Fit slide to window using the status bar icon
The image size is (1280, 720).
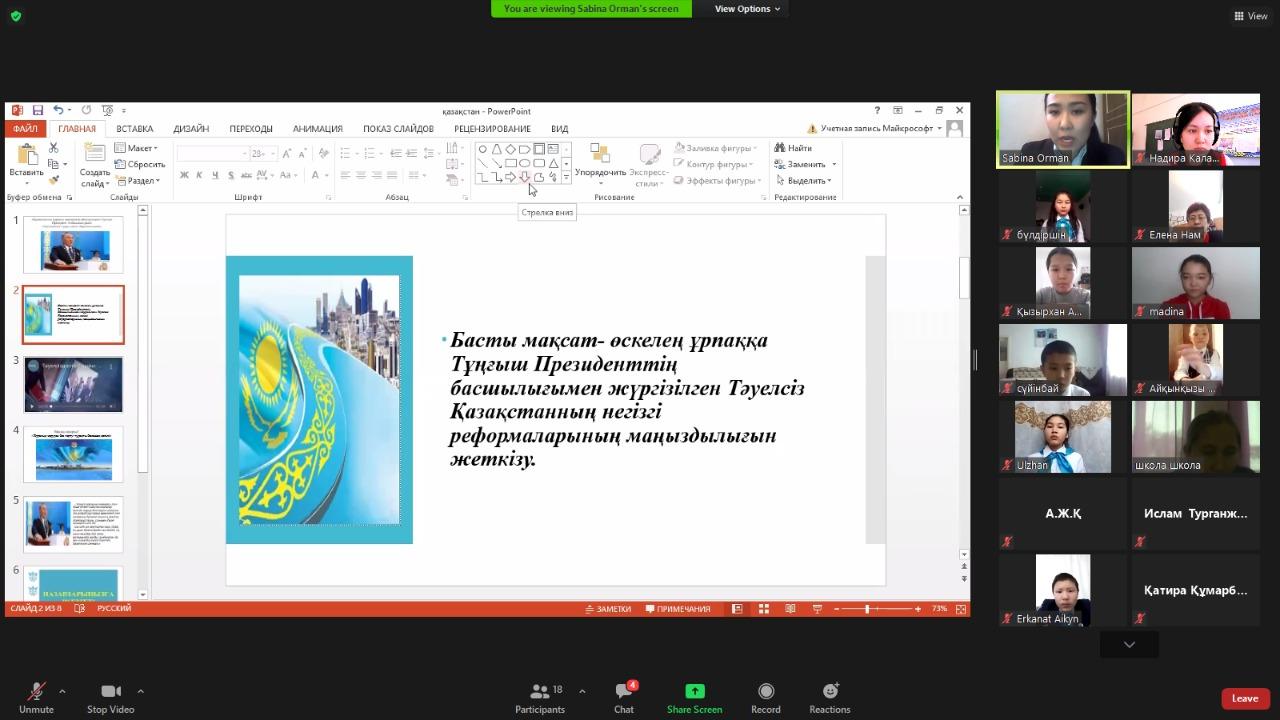pos(961,609)
